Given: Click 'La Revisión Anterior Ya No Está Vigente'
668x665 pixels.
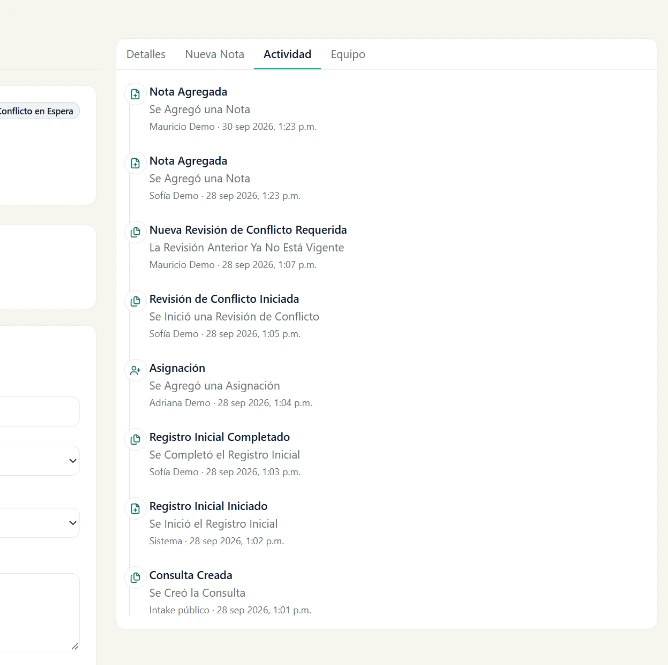Looking at the screenshot, I should (x=247, y=248).
